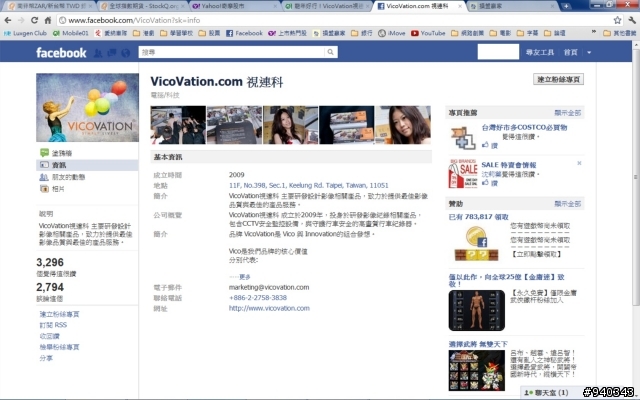Close the VicoVation.com Facebook tab

tap(460, 6)
